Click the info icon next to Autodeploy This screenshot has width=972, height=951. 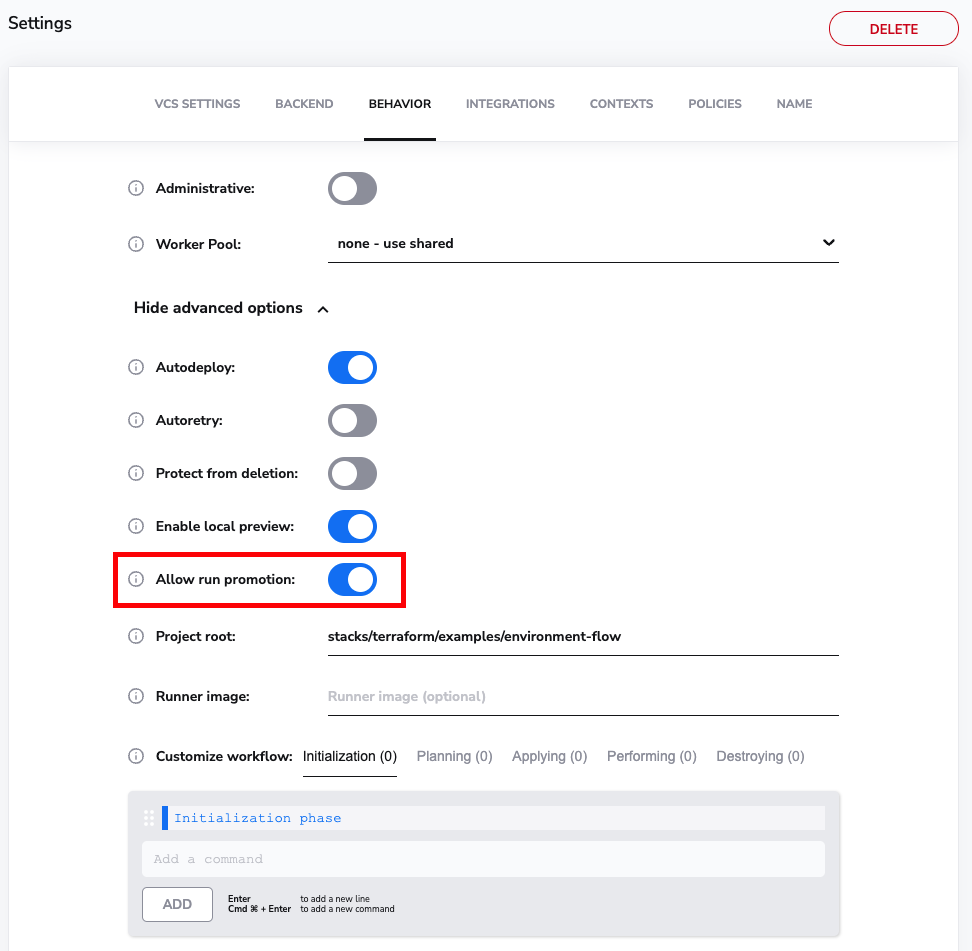pyautogui.click(x=136, y=367)
